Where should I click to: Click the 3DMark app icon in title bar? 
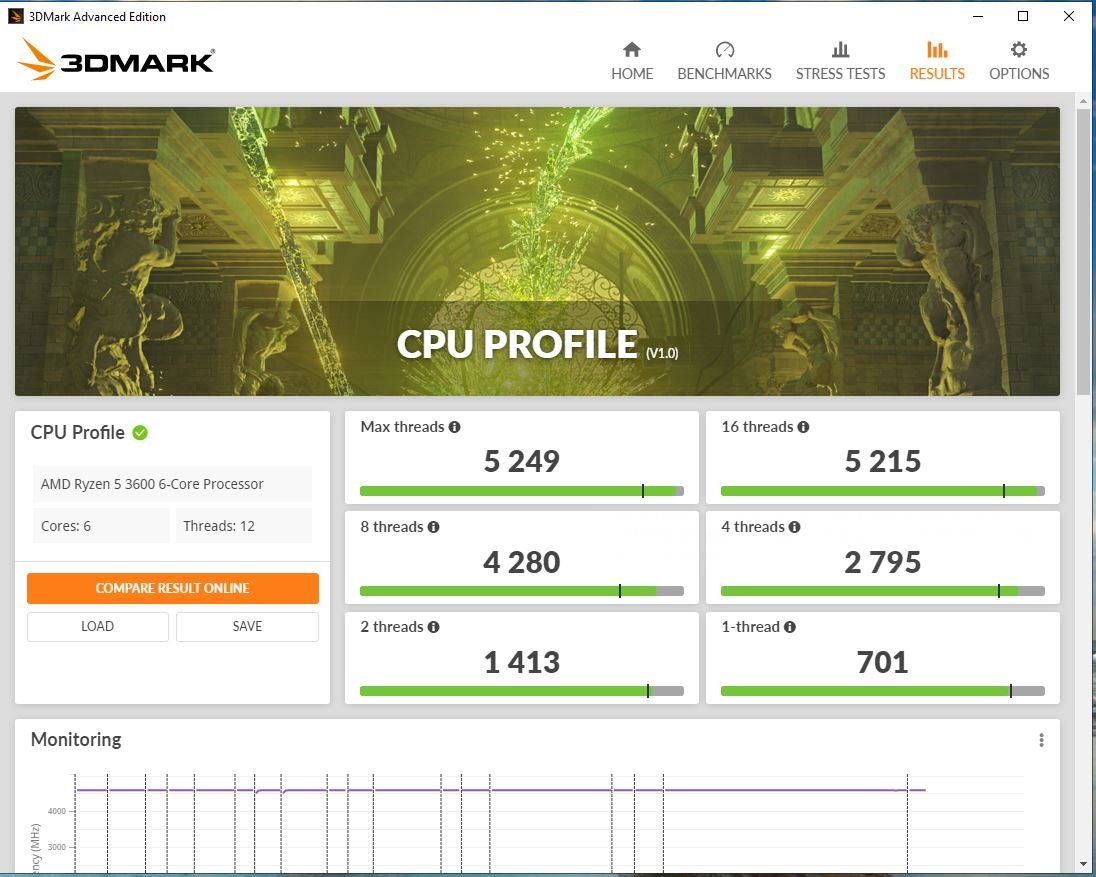coord(15,16)
